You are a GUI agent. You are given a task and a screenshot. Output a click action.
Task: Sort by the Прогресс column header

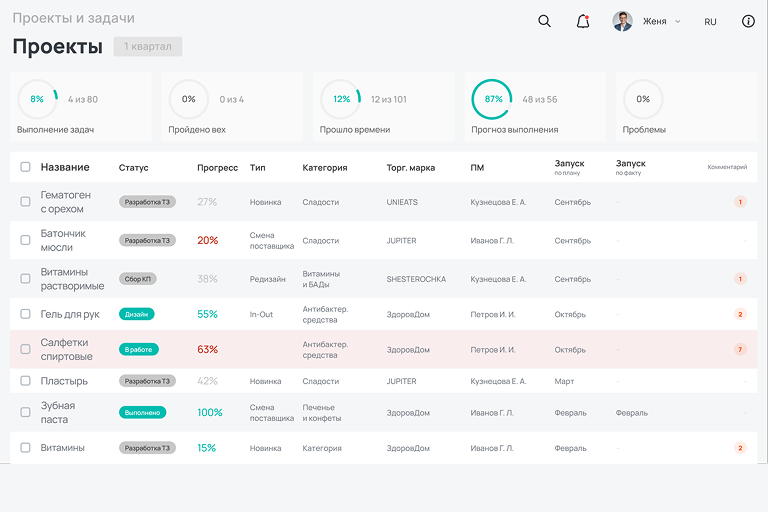(x=217, y=167)
